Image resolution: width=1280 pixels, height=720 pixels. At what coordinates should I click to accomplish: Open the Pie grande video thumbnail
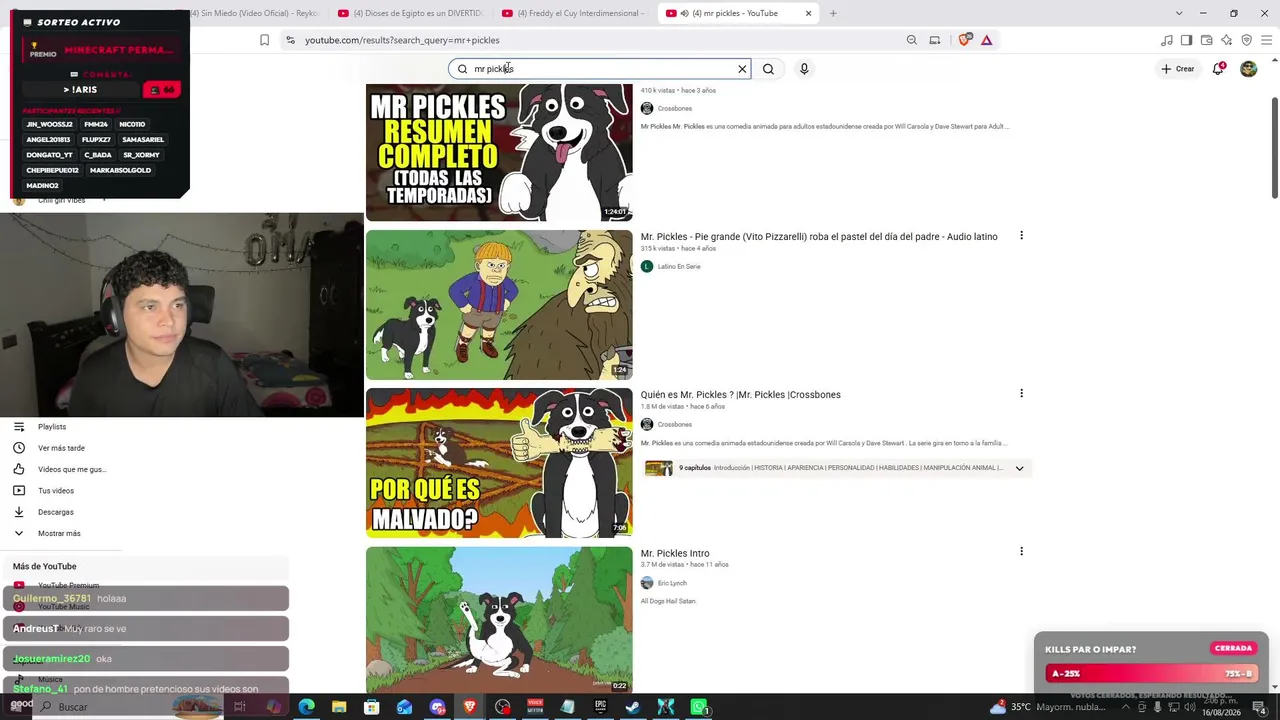499,305
